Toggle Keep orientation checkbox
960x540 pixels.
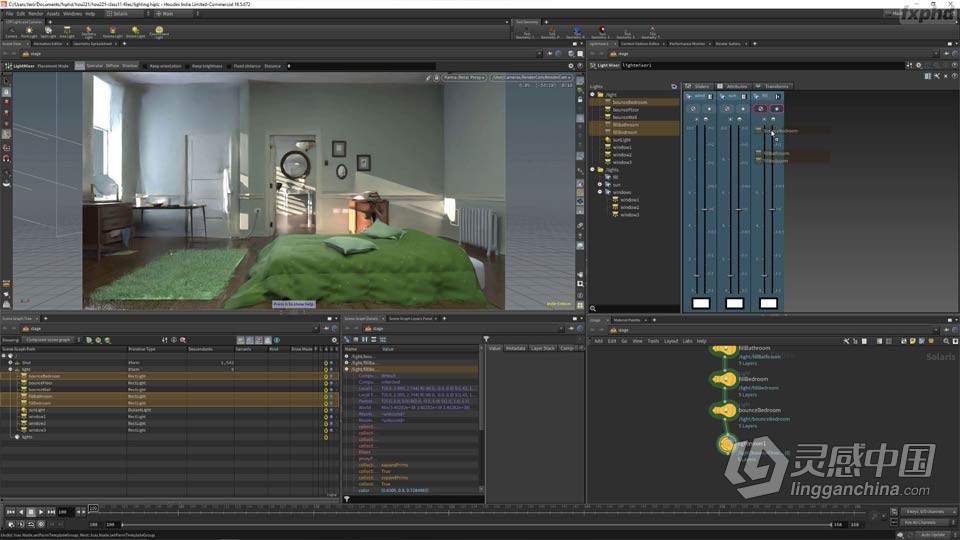(x=146, y=66)
